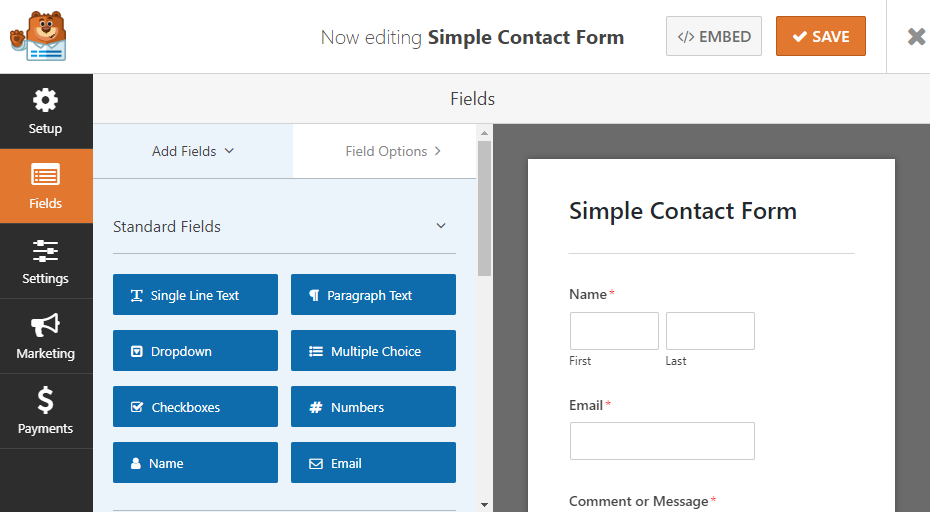The image size is (930, 512).
Task: Click the First name input box
Action: [614, 331]
